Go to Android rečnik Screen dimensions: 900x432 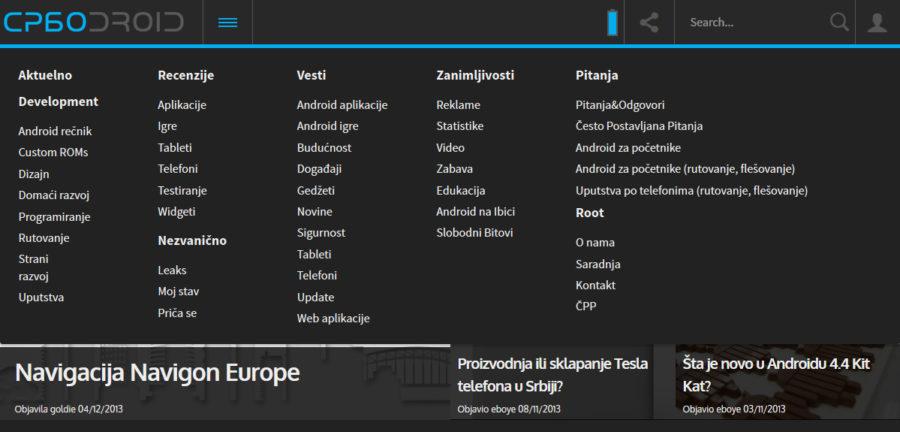(x=55, y=131)
